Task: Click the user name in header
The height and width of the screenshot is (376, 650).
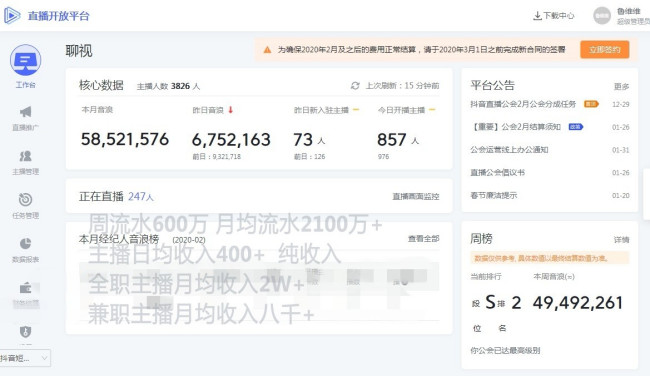Action: pos(628,11)
